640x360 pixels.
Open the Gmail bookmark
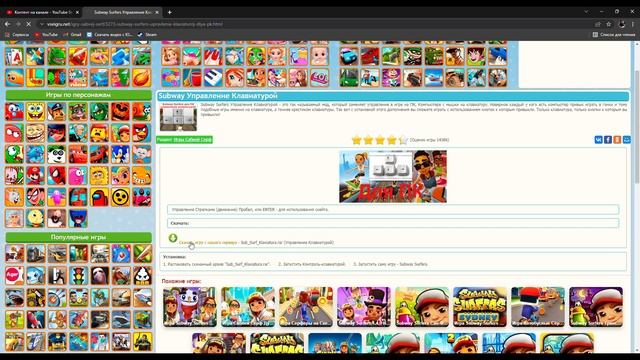click(x=73, y=35)
